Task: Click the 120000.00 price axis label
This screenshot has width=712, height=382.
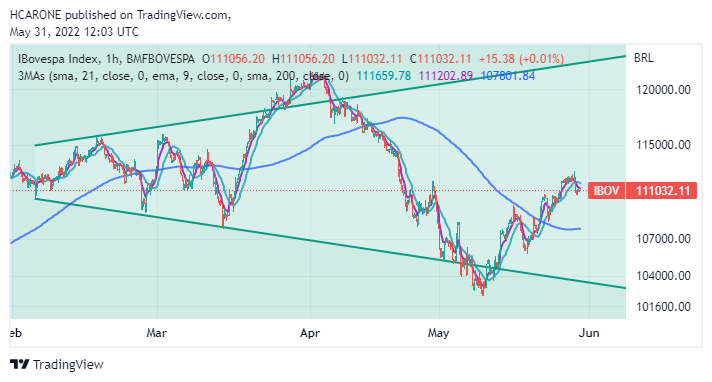Action: [663, 90]
